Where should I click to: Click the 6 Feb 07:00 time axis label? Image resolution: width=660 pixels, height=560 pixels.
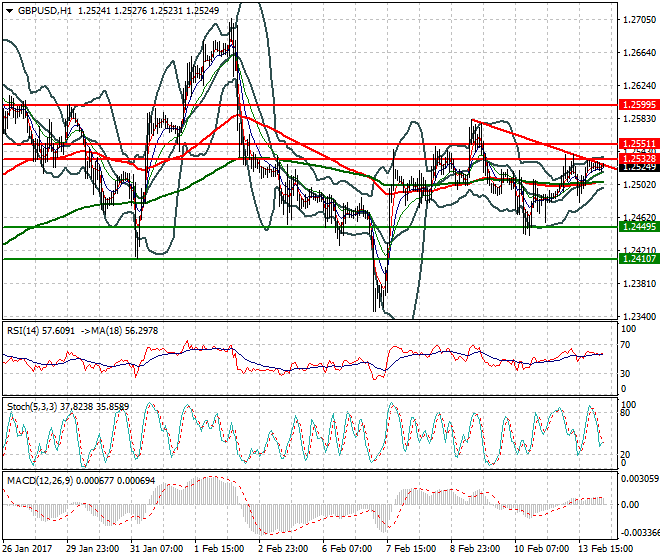[x=347, y=549]
